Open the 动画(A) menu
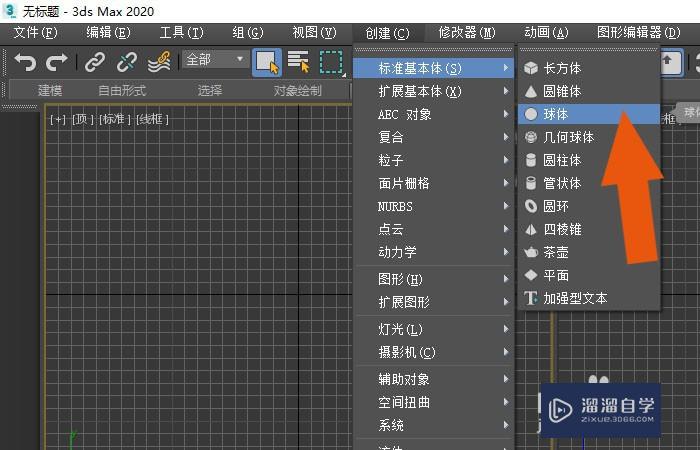 (x=546, y=33)
